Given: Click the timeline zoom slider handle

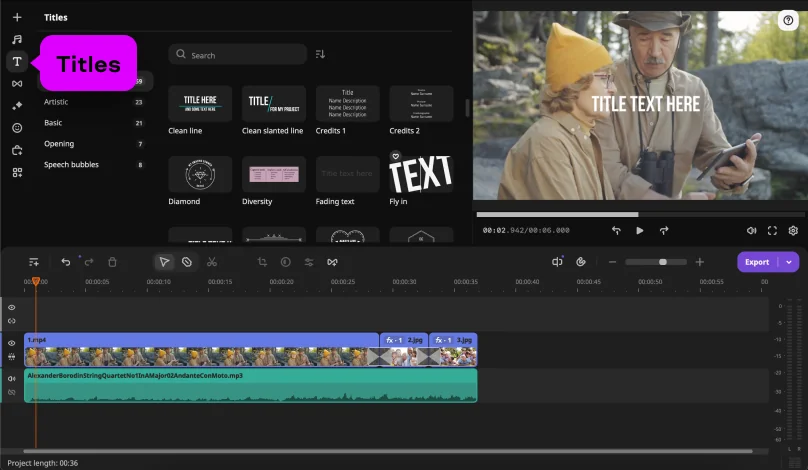Looking at the screenshot, I should [663, 262].
